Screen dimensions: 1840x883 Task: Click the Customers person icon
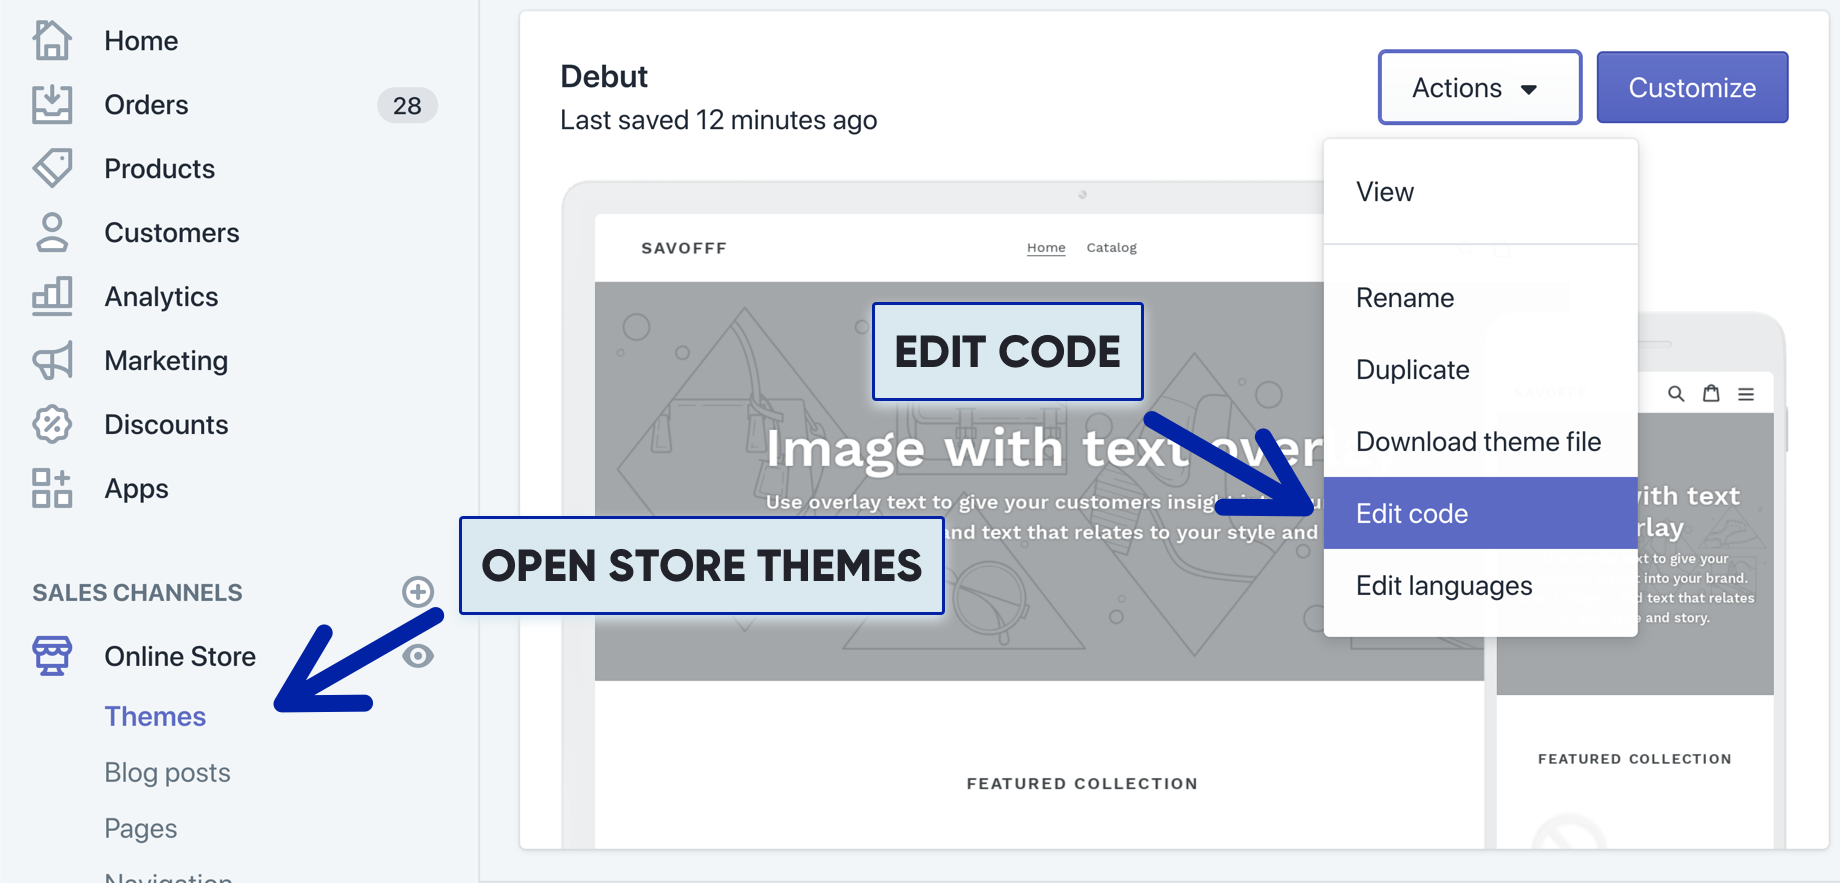pyautogui.click(x=52, y=233)
